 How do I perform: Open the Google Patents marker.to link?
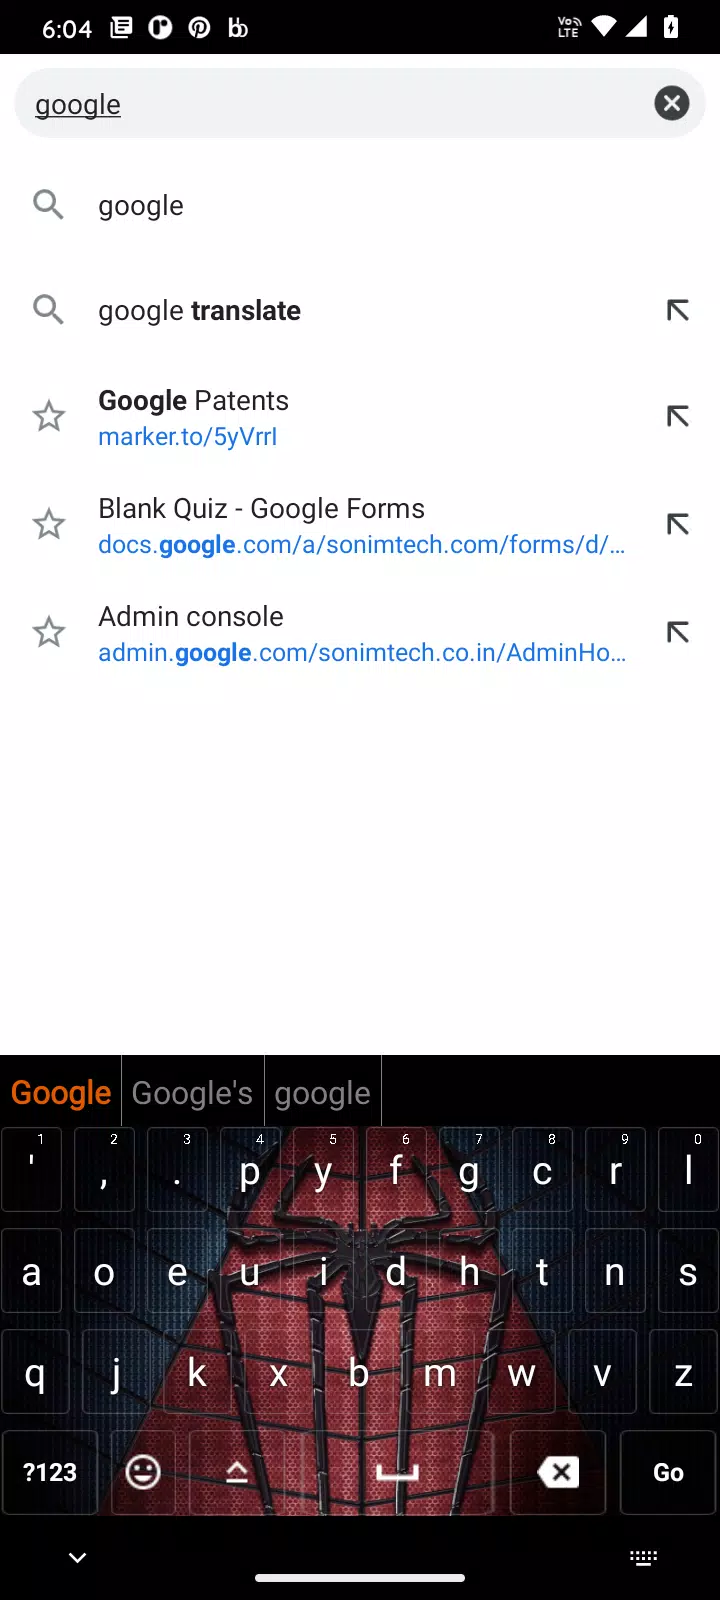188,436
